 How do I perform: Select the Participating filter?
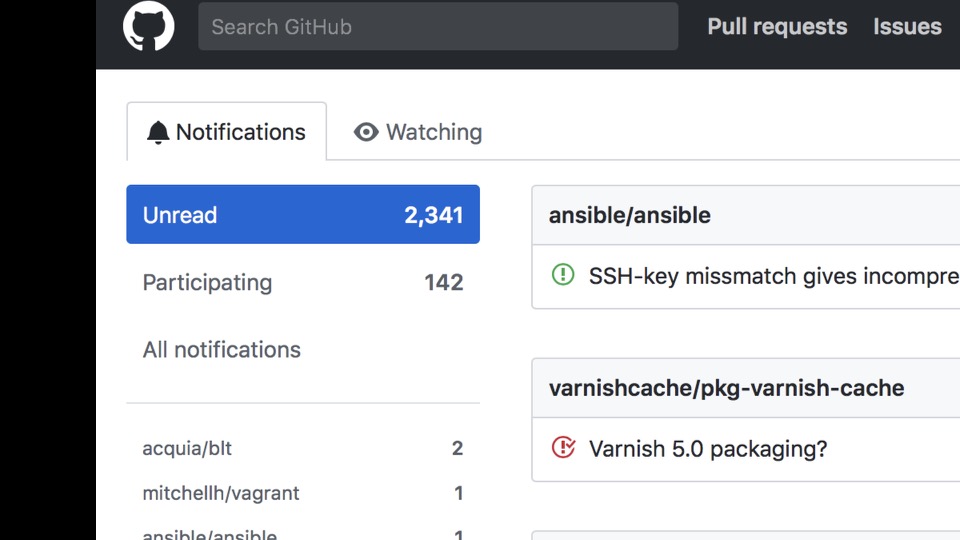(303, 282)
